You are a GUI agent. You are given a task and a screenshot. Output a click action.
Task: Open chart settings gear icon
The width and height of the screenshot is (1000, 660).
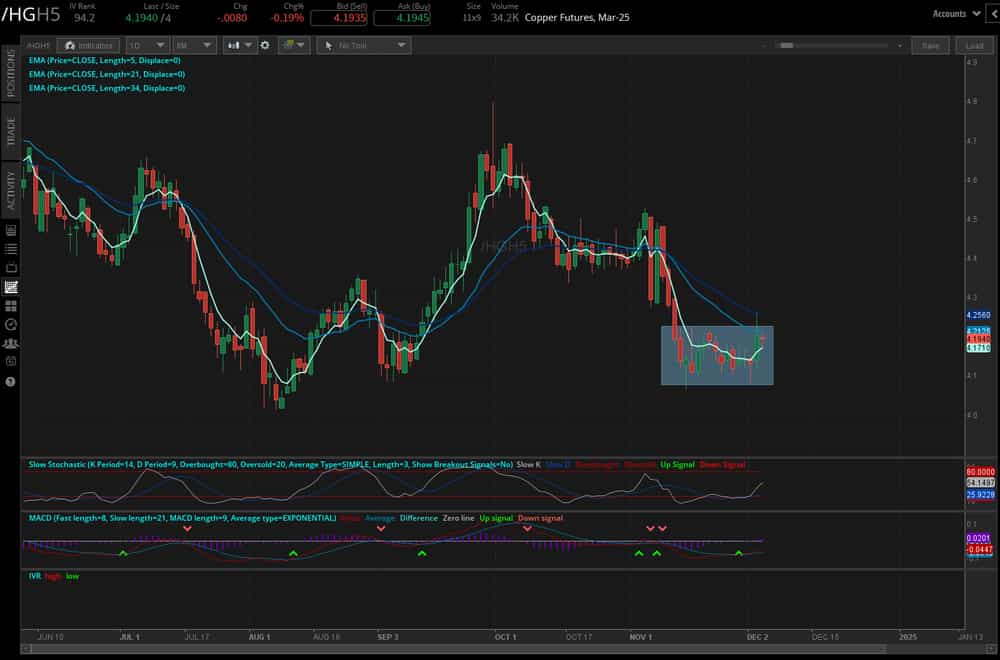265,45
